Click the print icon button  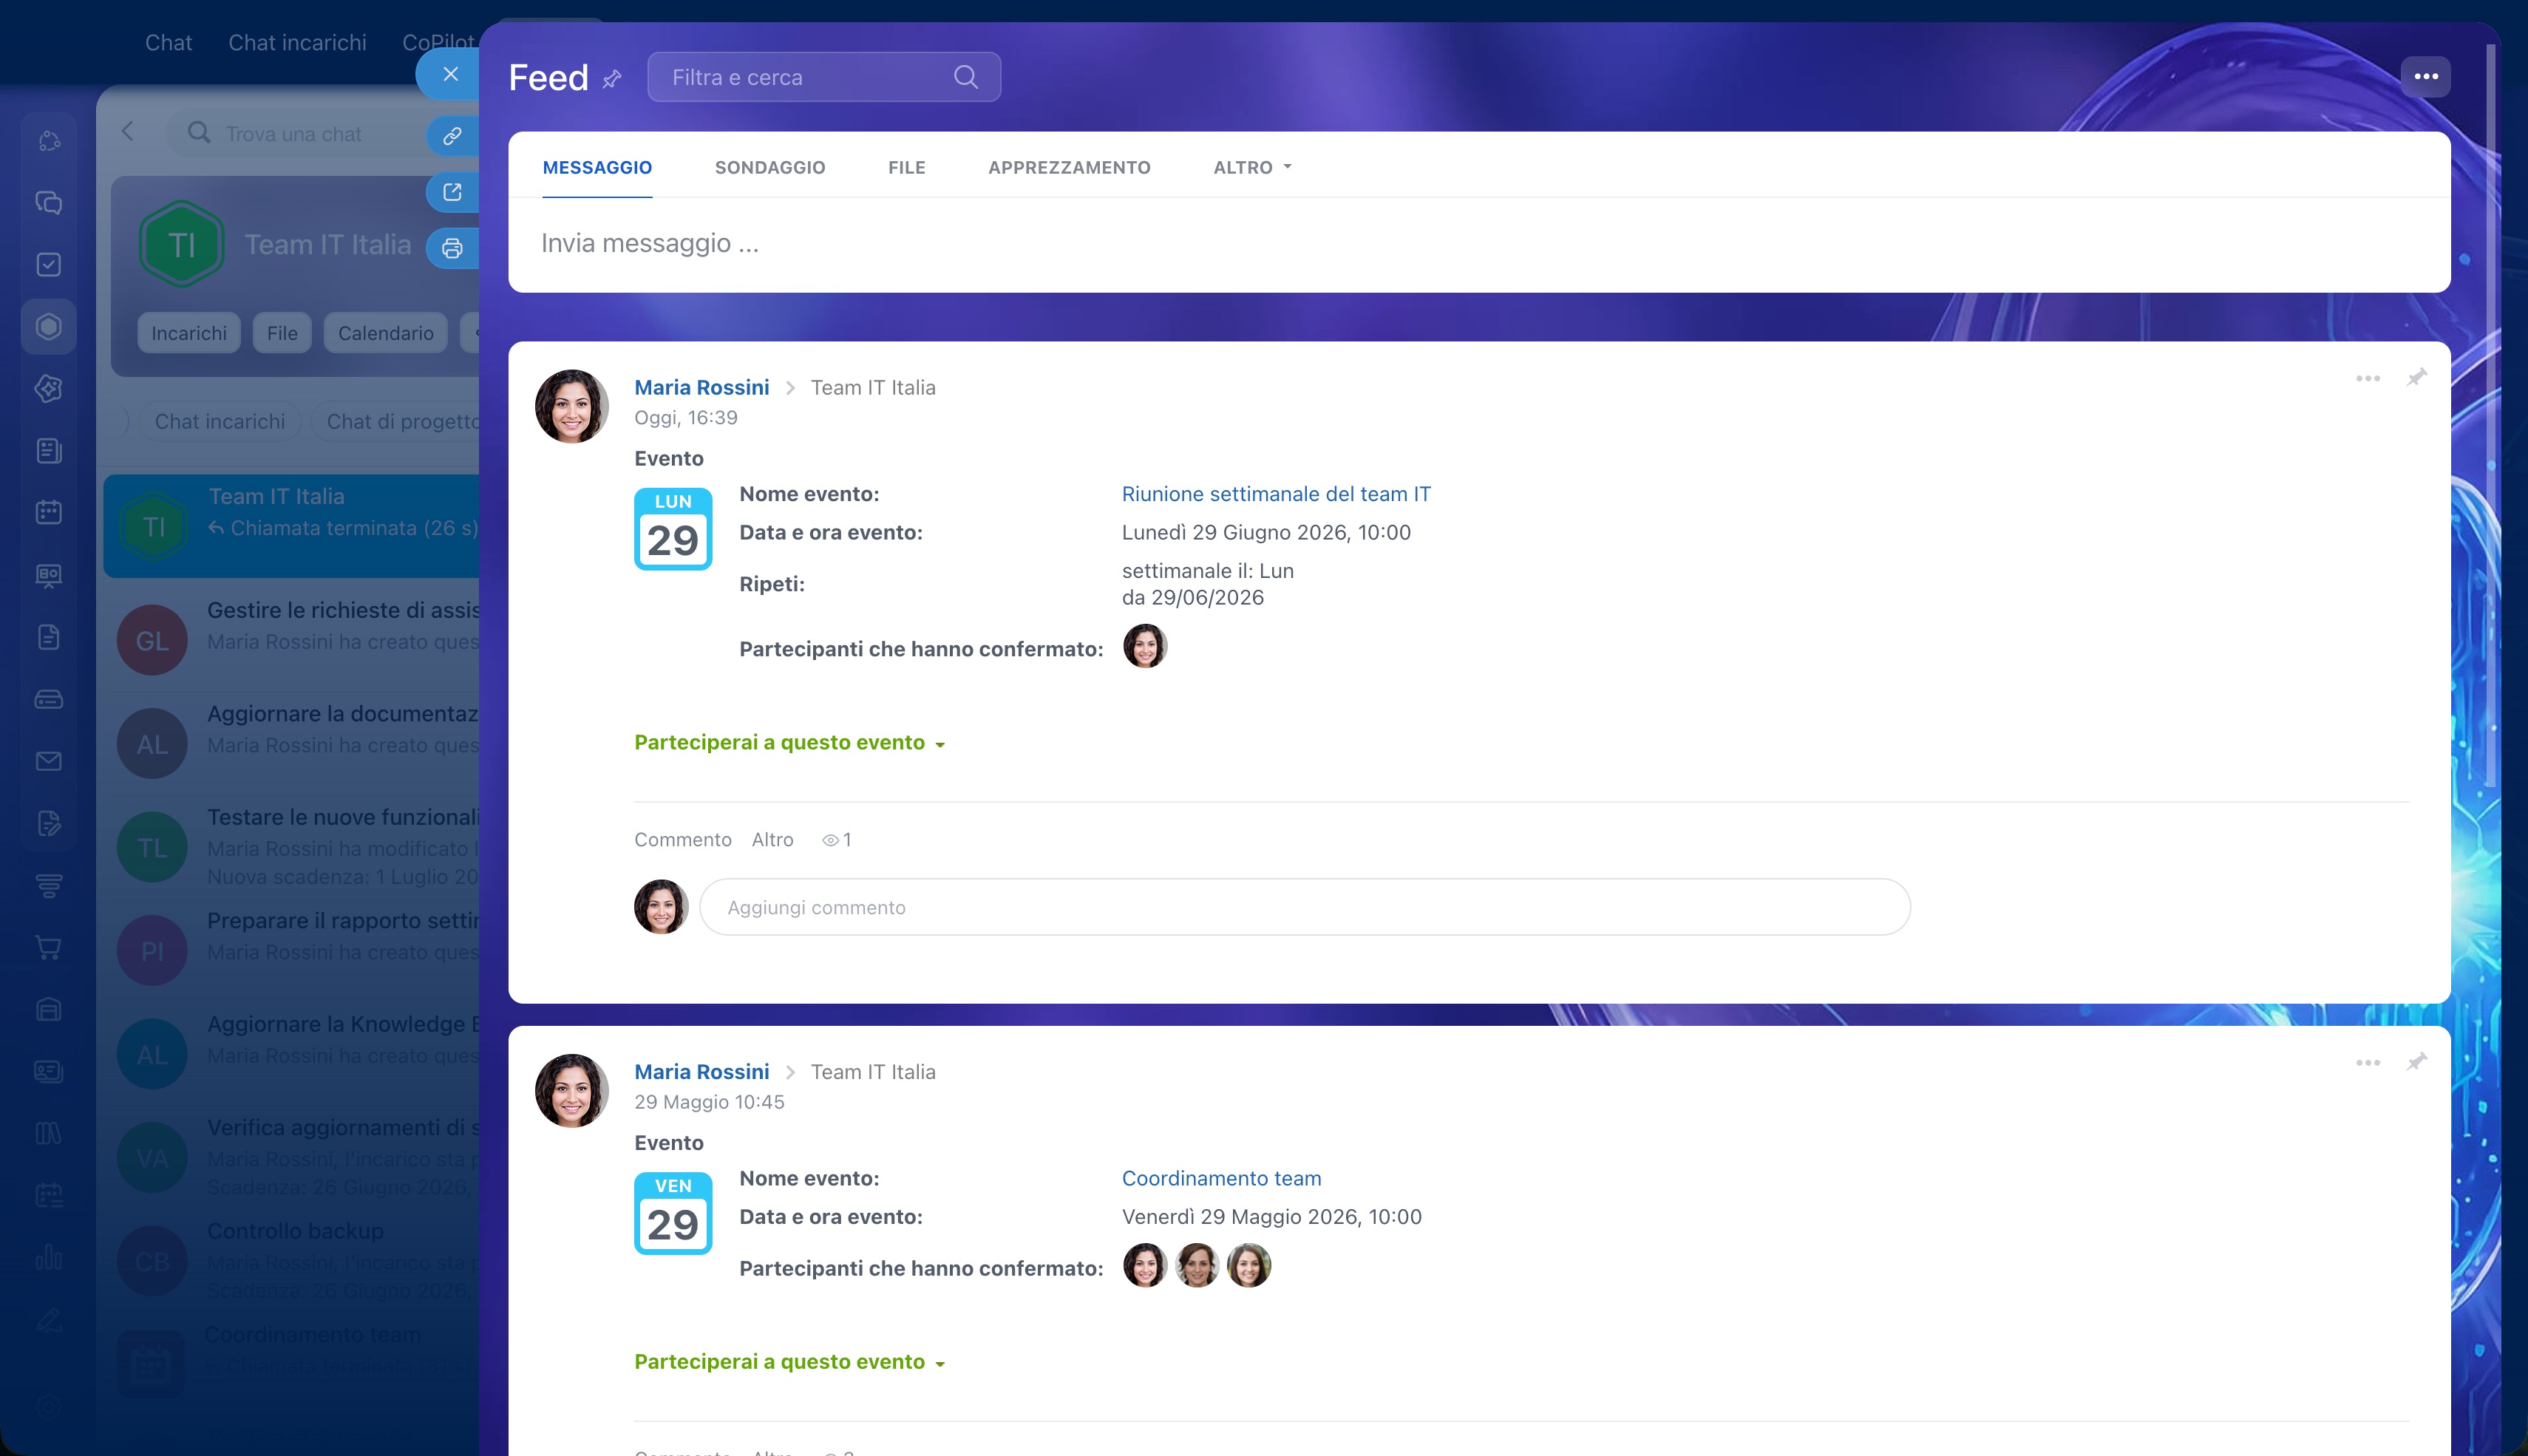coord(452,248)
